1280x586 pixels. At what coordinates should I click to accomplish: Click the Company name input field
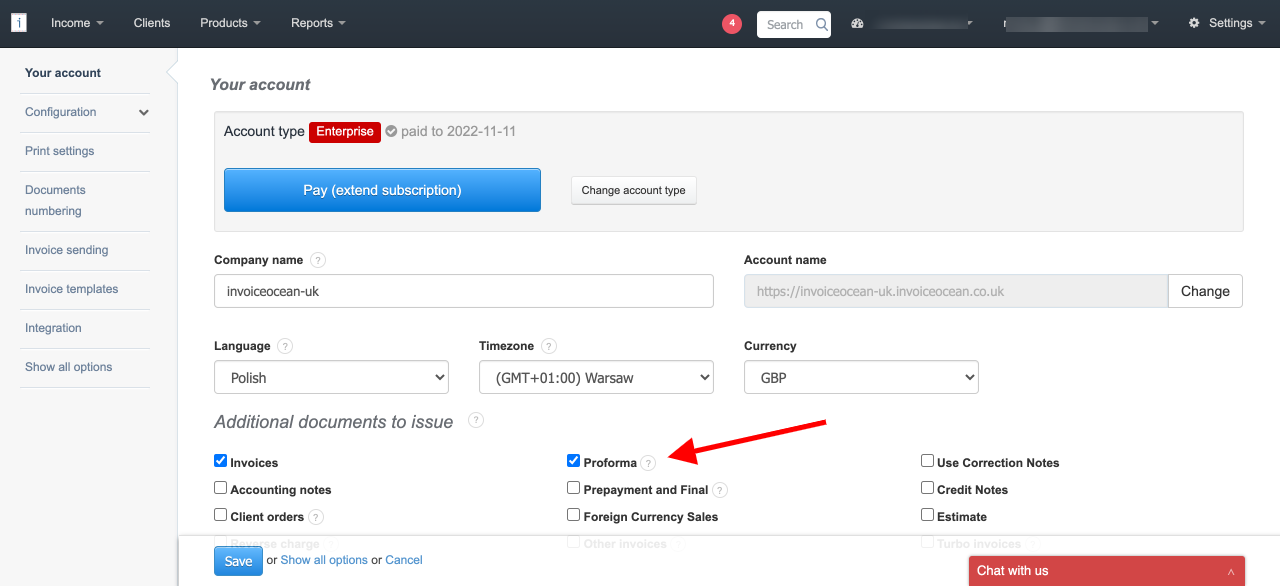coord(464,291)
